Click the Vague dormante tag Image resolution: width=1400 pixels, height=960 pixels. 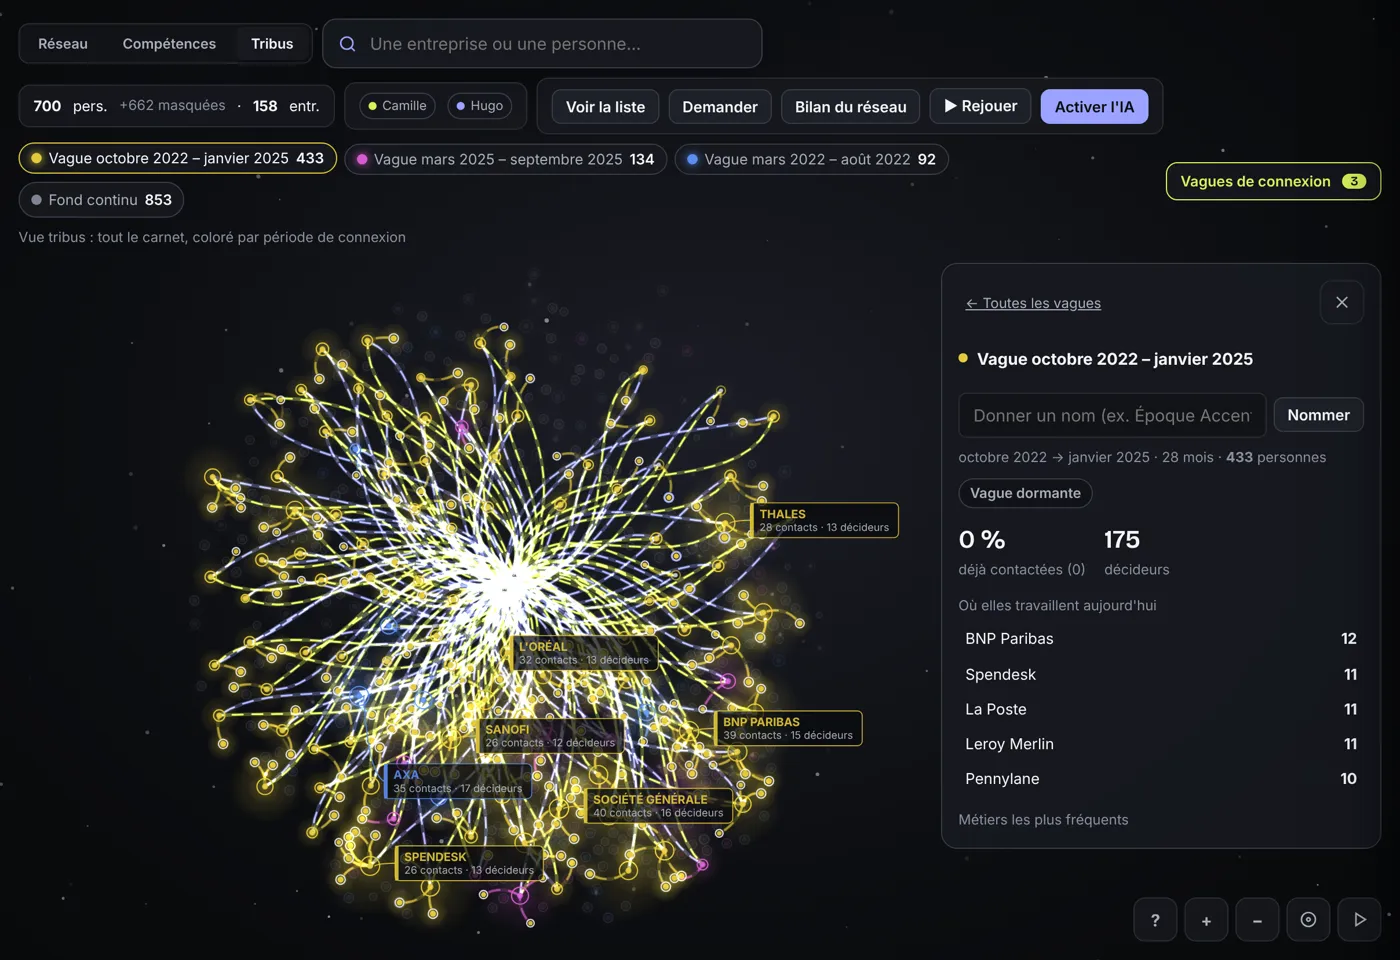tap(1025, 493)
